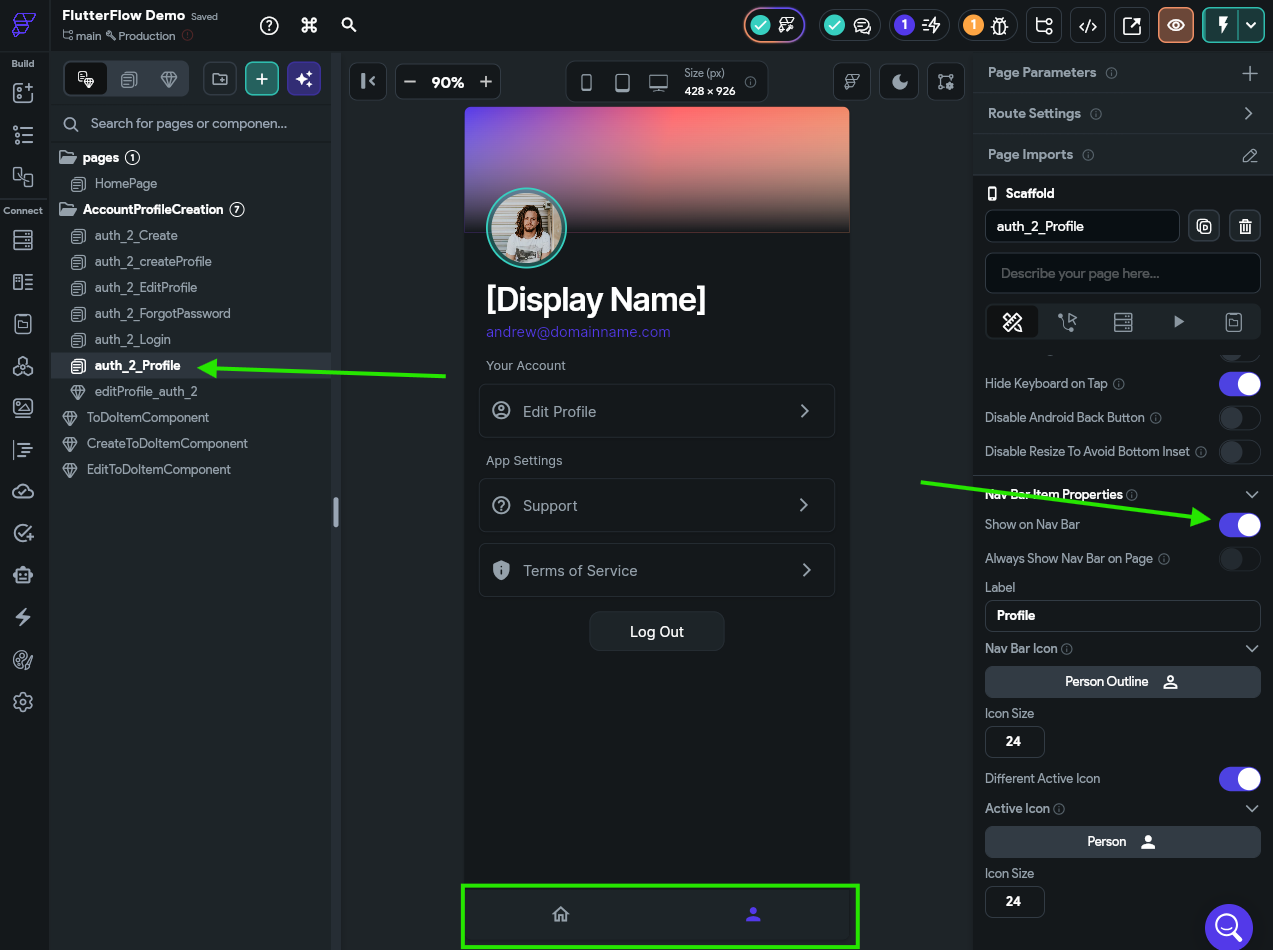This screenshot has height=950, width=1273.
Task: Open the Animations play tab
Action: (x=1179, y=322)
